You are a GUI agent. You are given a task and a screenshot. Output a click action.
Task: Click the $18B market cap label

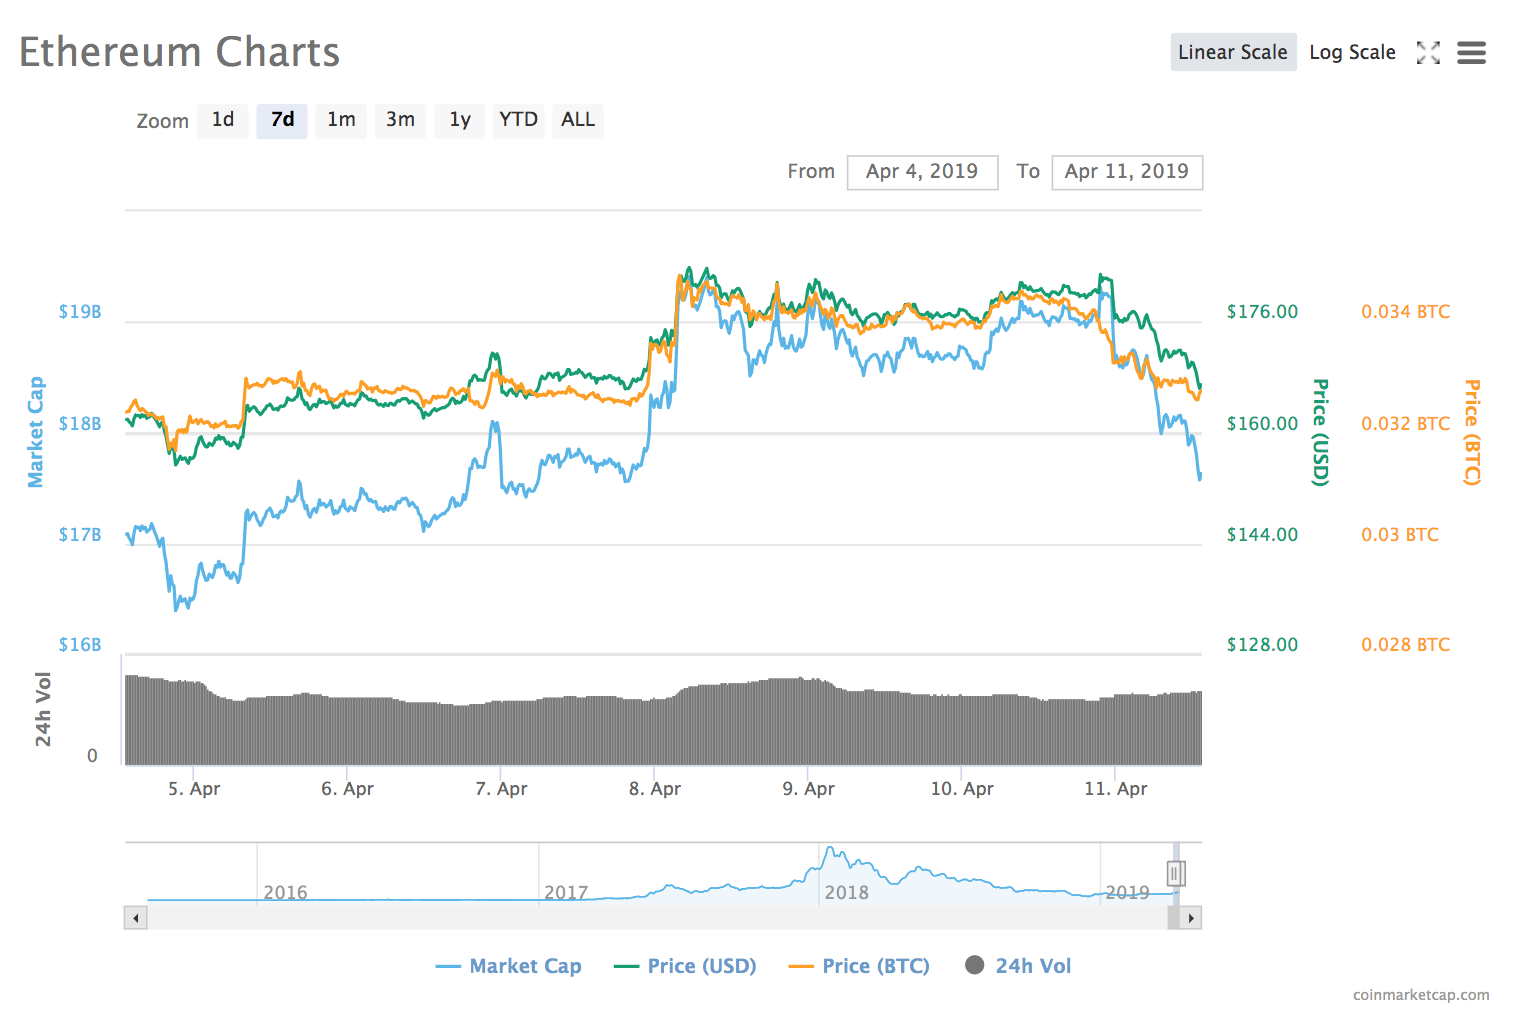point(80,424)
